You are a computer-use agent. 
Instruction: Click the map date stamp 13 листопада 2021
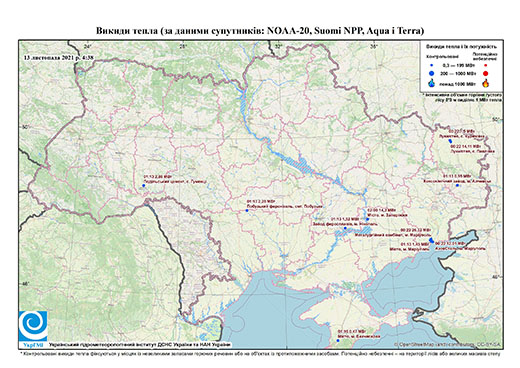(58, 57)
